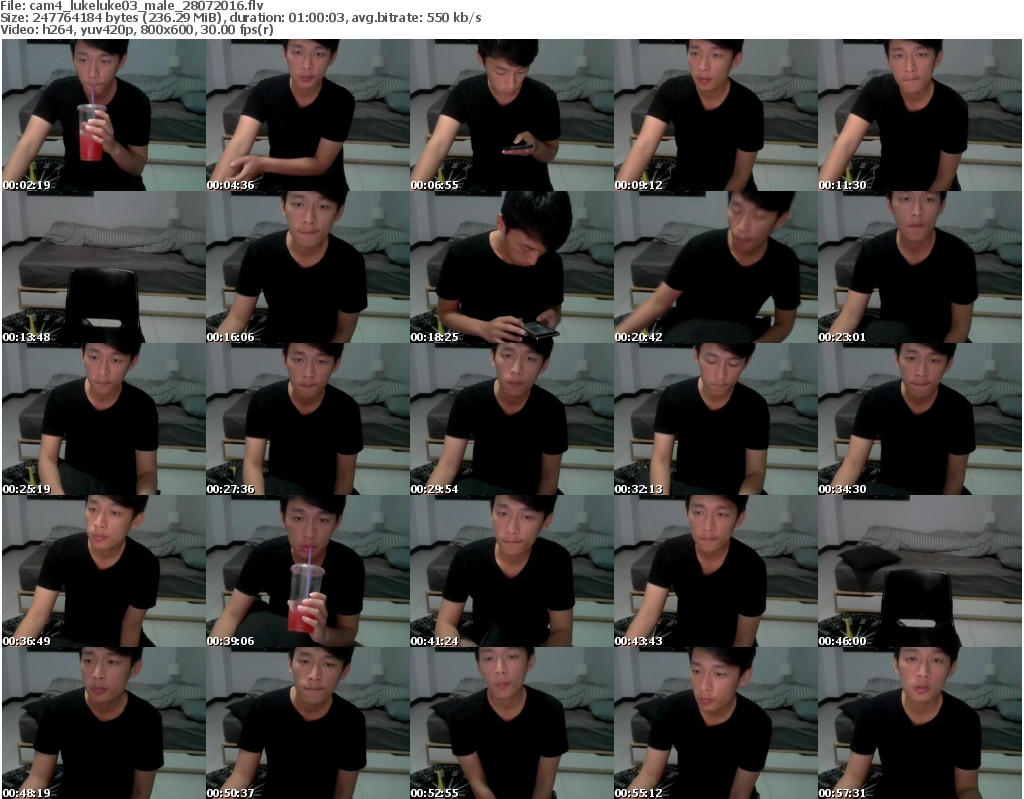
Task: Open the empty-chair frame at 00:13:48
Action: point(104,267)
